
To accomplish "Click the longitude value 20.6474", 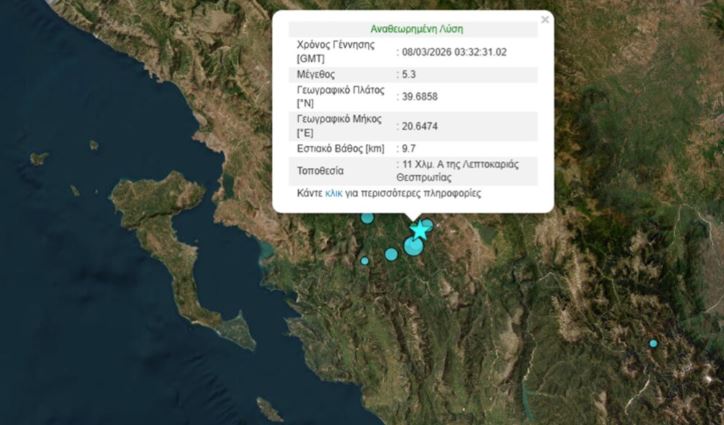I will click(419, 126).
